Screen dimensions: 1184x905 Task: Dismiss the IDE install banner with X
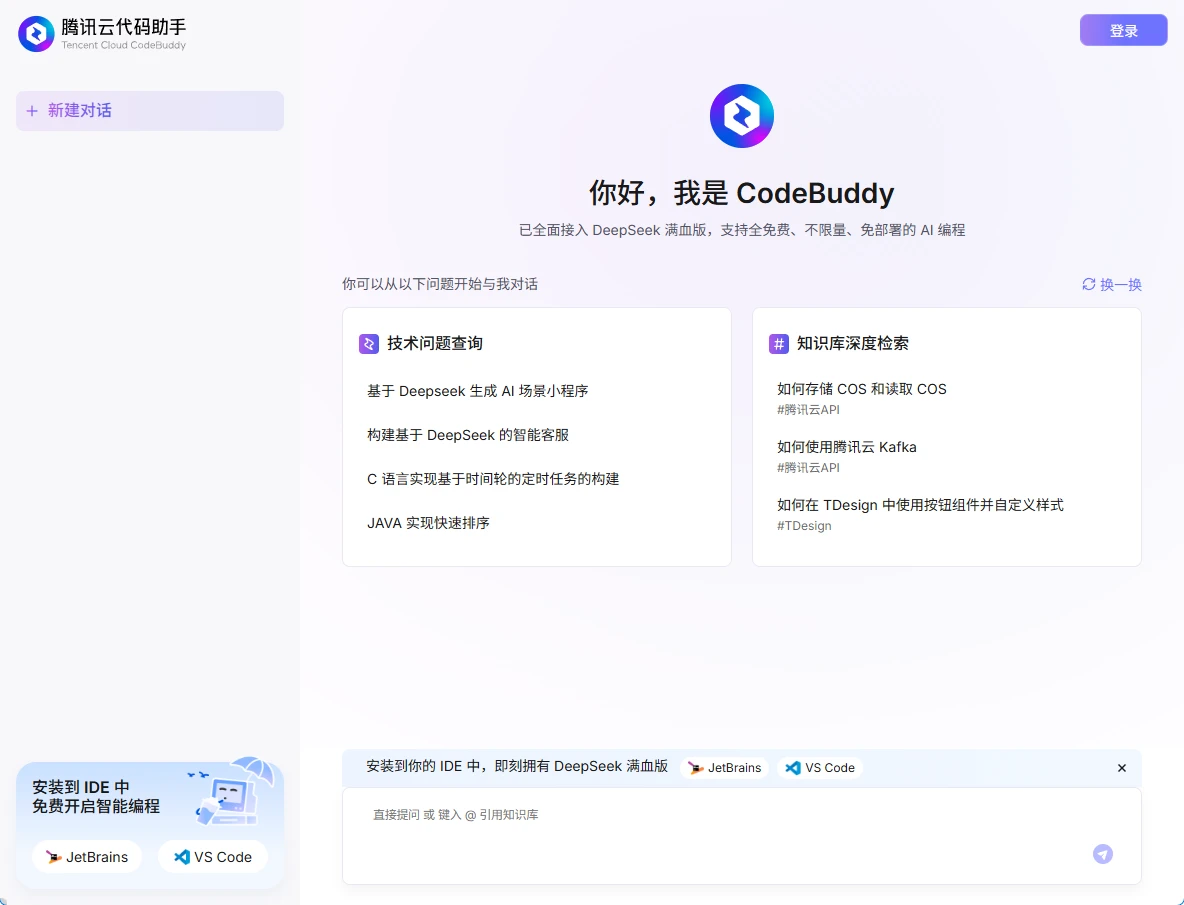[x=1121, y=768]
